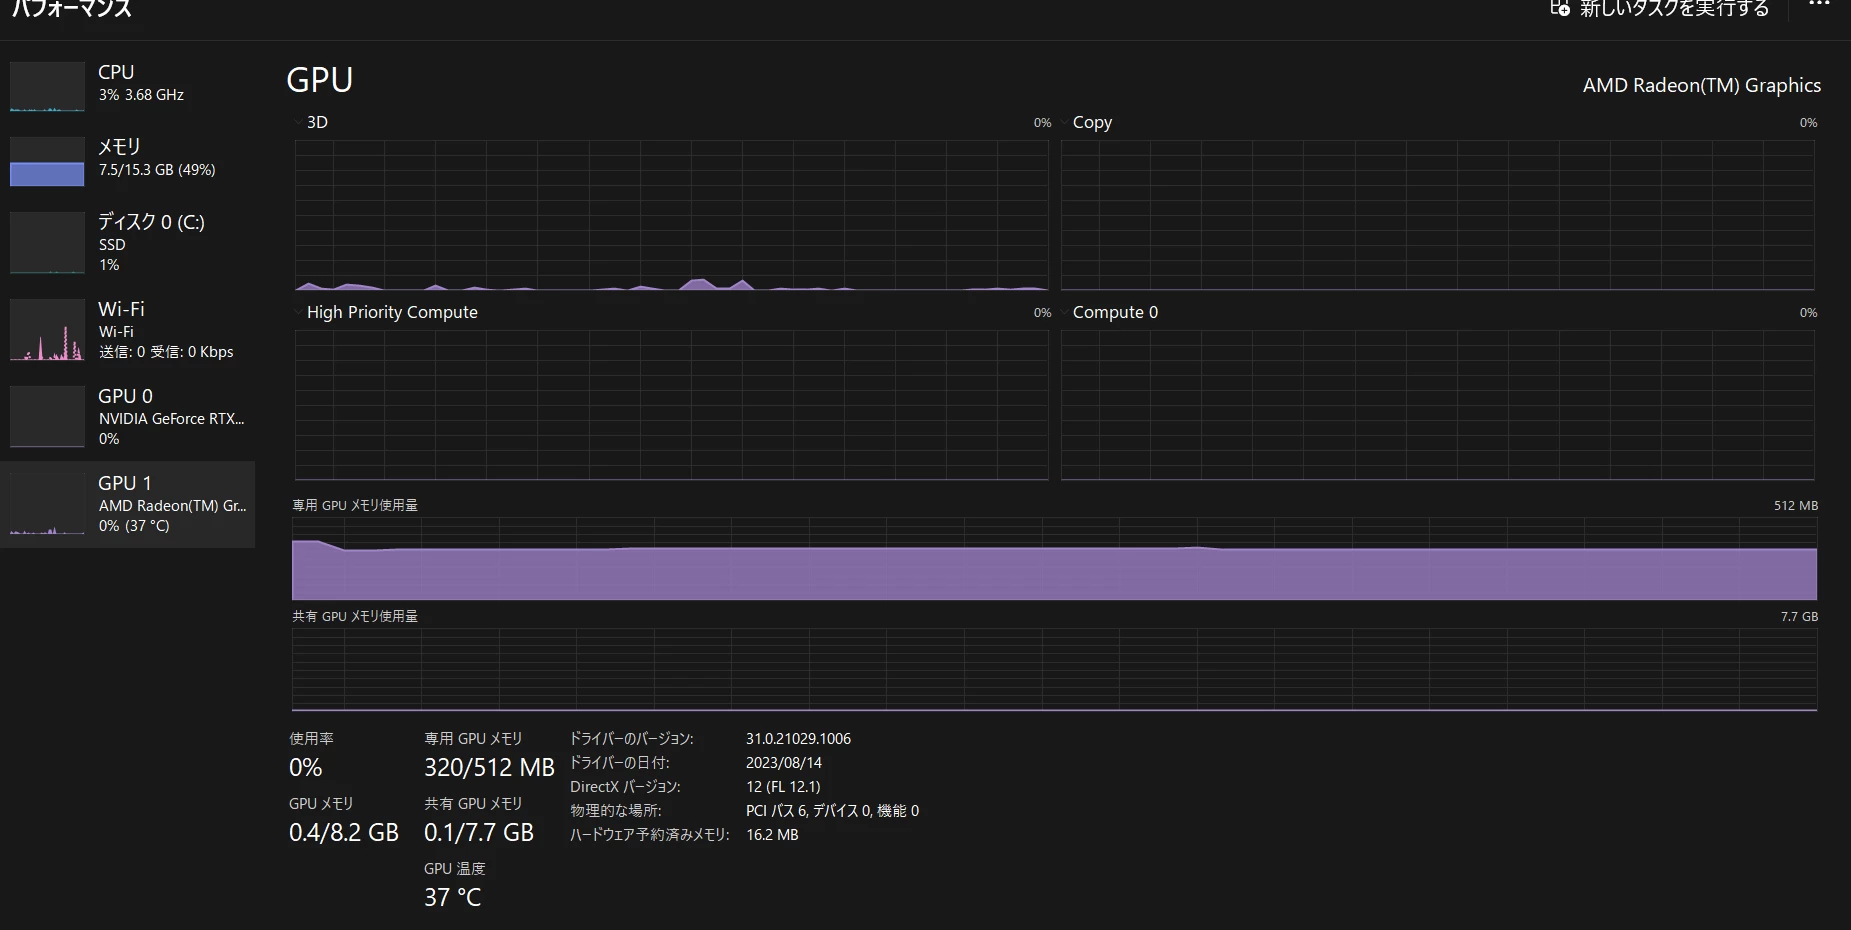Click the driver date 2023/08/14

[784, 763]
